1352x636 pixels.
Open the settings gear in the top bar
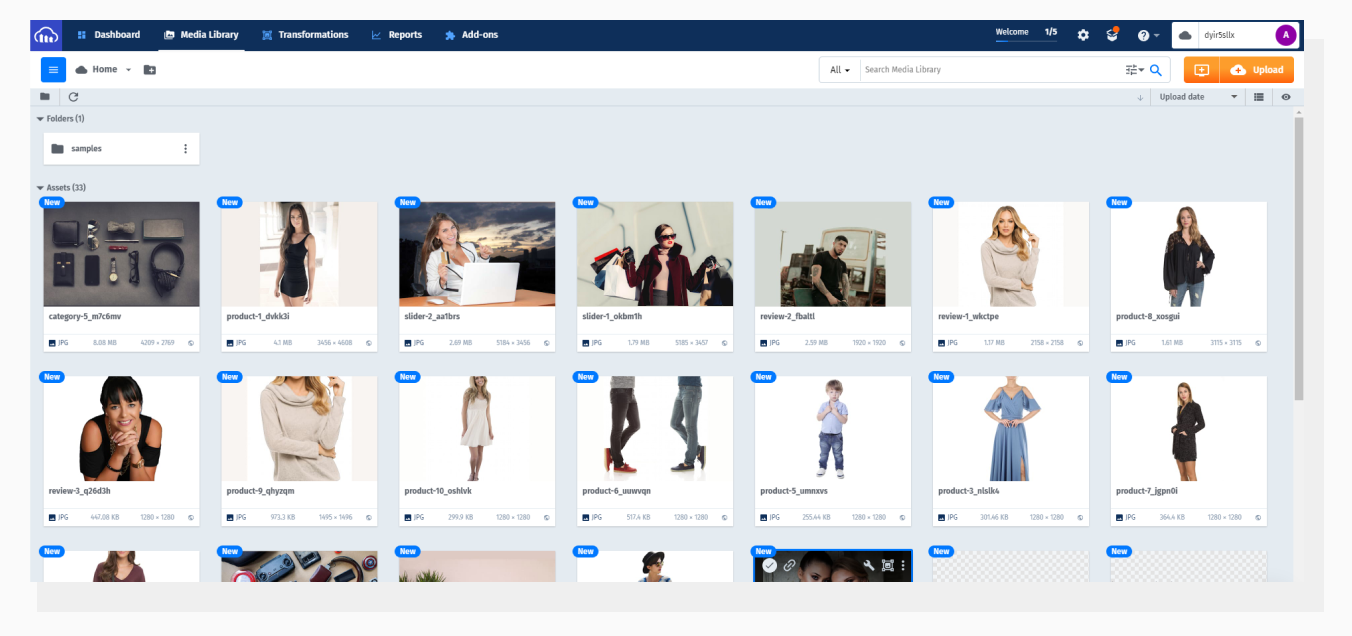click(x=1083, y=34)
